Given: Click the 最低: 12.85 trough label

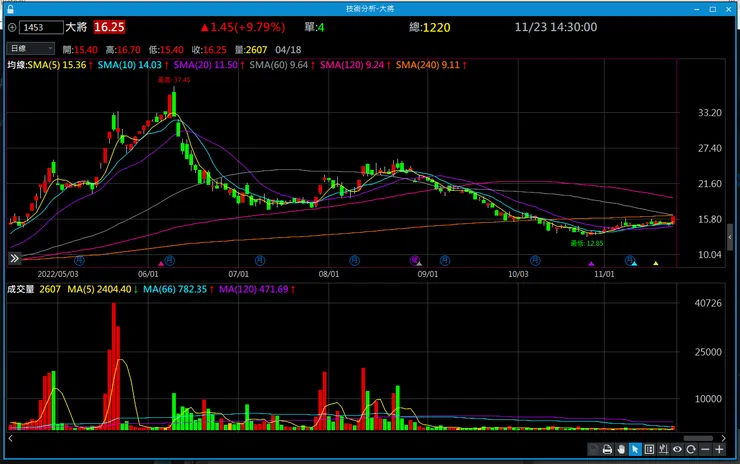Looking at the screenshot, I should click(587, 244).
